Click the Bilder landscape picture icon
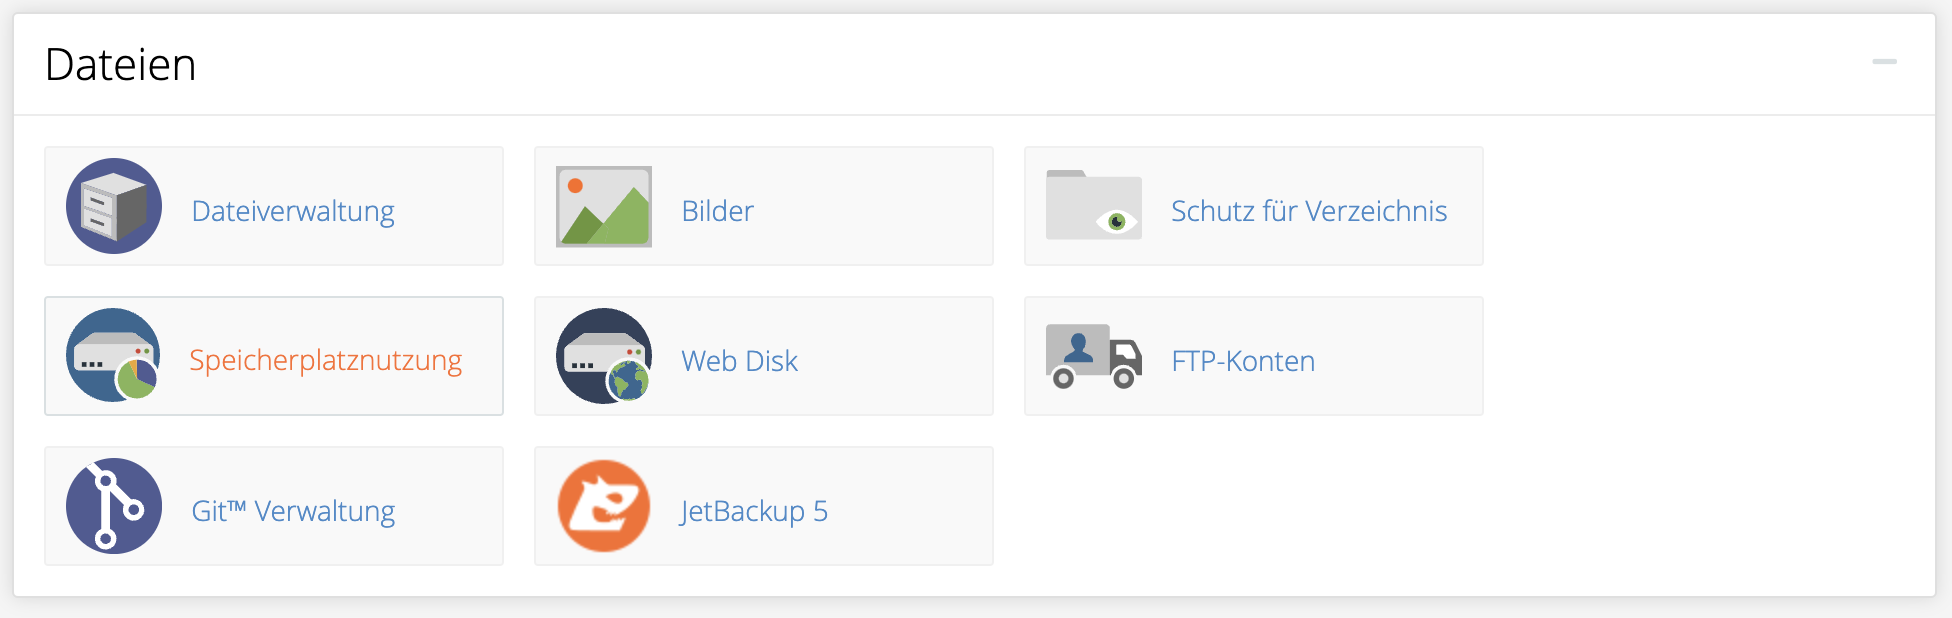1952x618 pixels. (x=604, y=206)
